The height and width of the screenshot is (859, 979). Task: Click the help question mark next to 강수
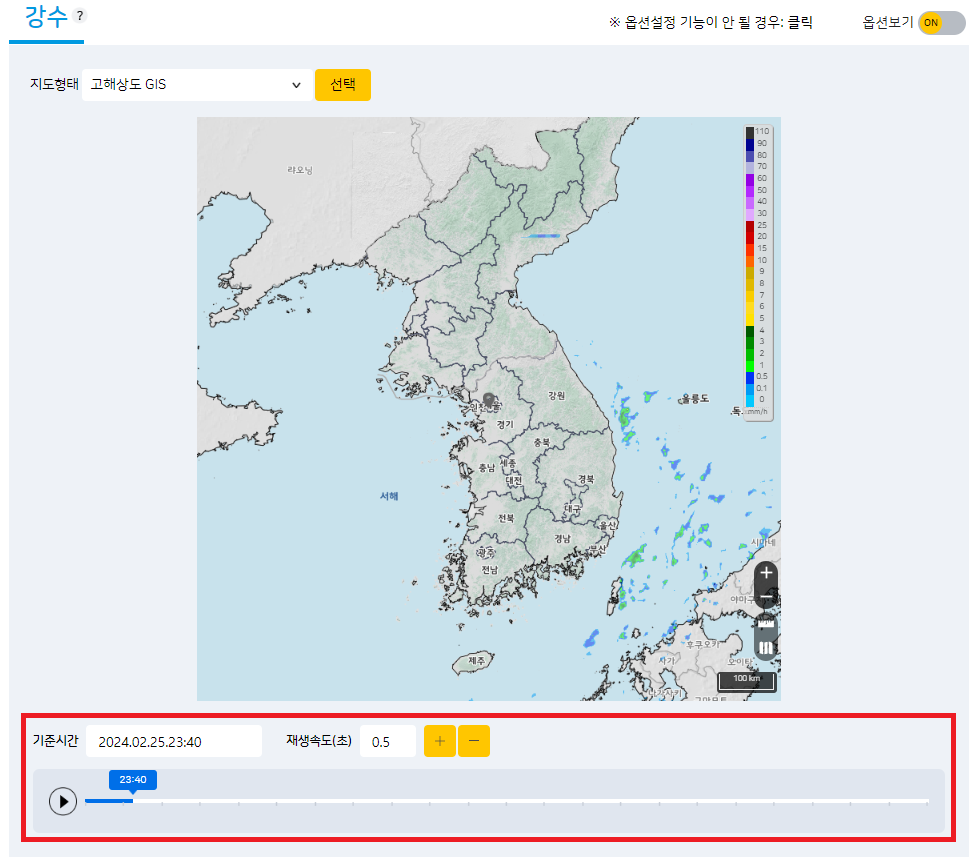coord(80,16)
